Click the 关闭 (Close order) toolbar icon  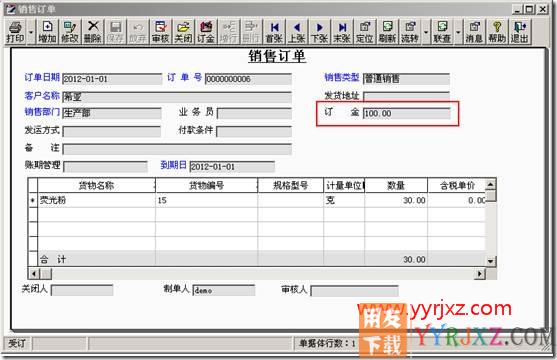183,32
